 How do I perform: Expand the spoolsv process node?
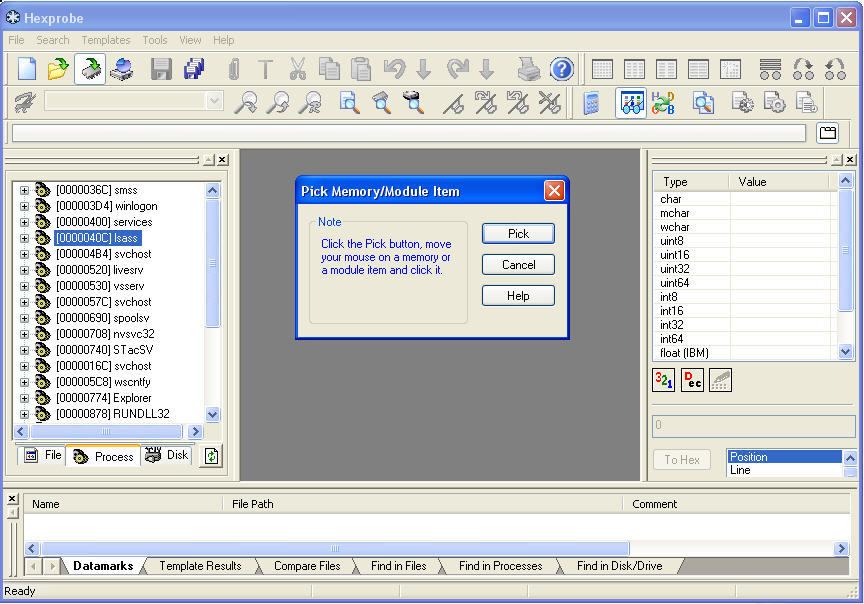click(x=24, y=318)
